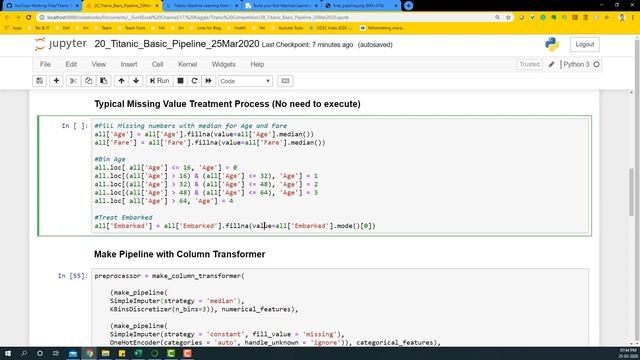Run the selected cell
Image resolution: width=640 pixels, height=360 pixels.
(x=159, y=81)
